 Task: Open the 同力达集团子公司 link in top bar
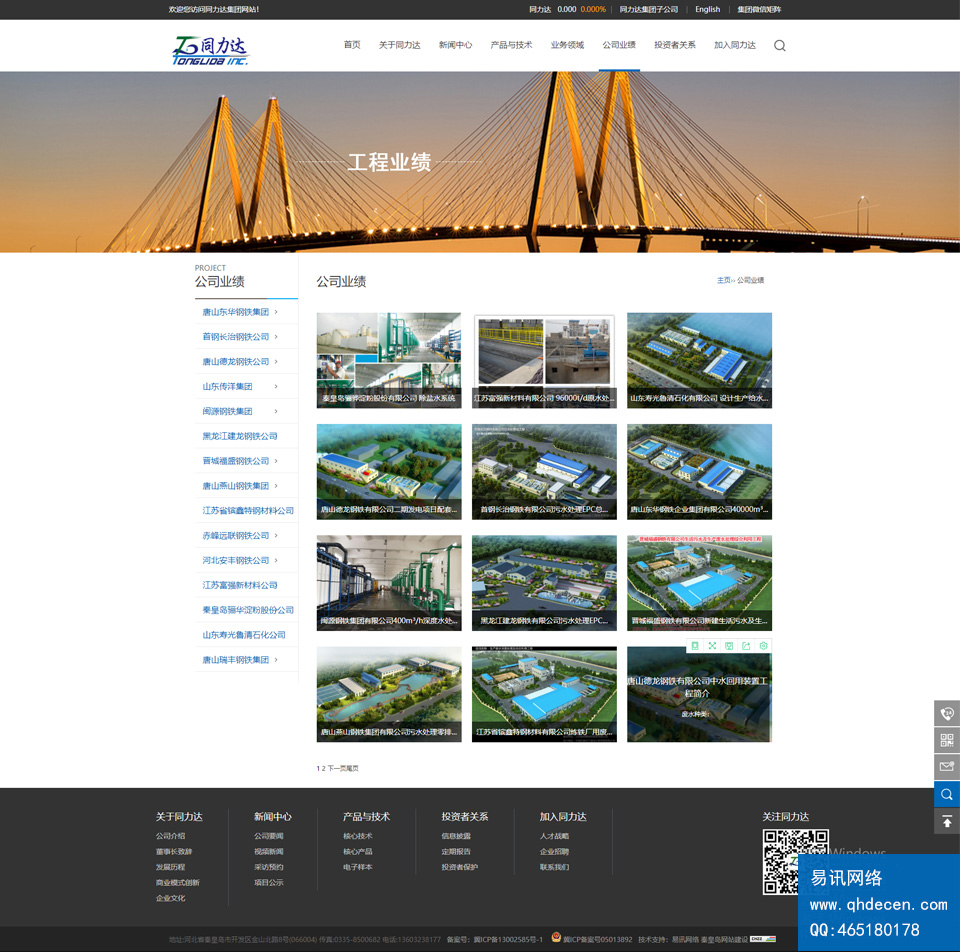pyautogui.click(x=649, y=9)
